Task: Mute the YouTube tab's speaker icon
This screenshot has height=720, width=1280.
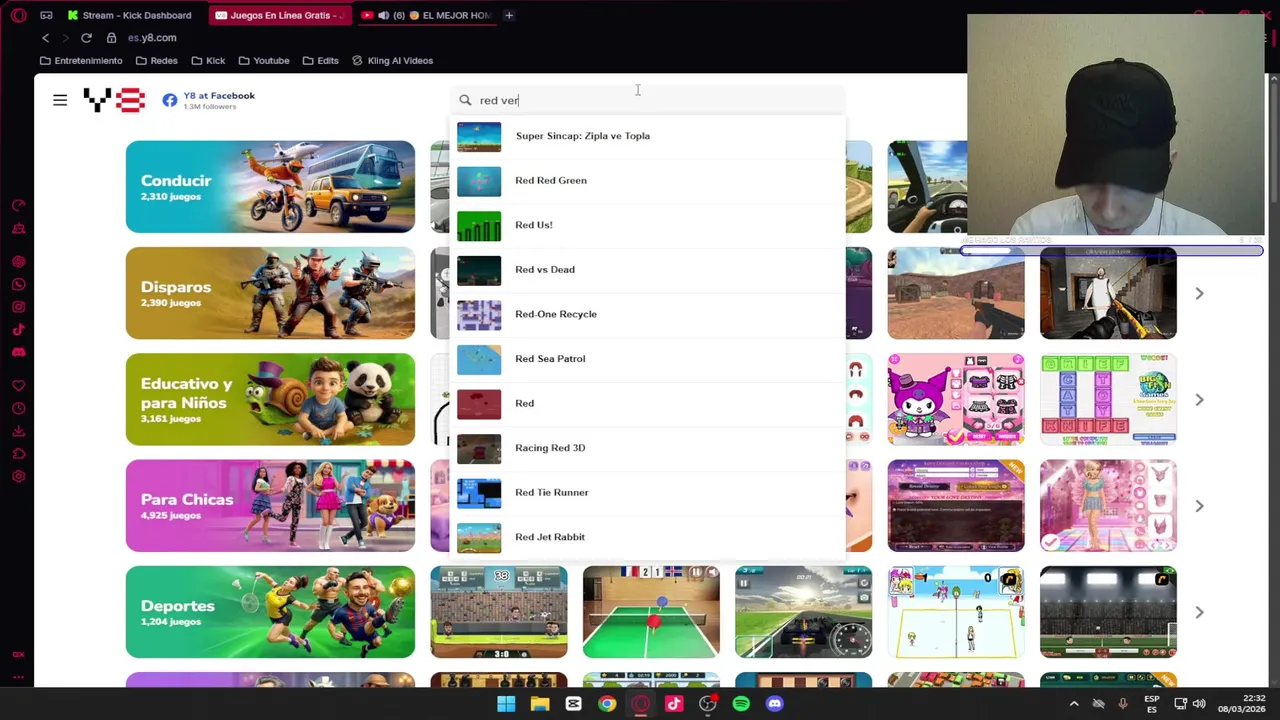Action: (x=384, y=15)
